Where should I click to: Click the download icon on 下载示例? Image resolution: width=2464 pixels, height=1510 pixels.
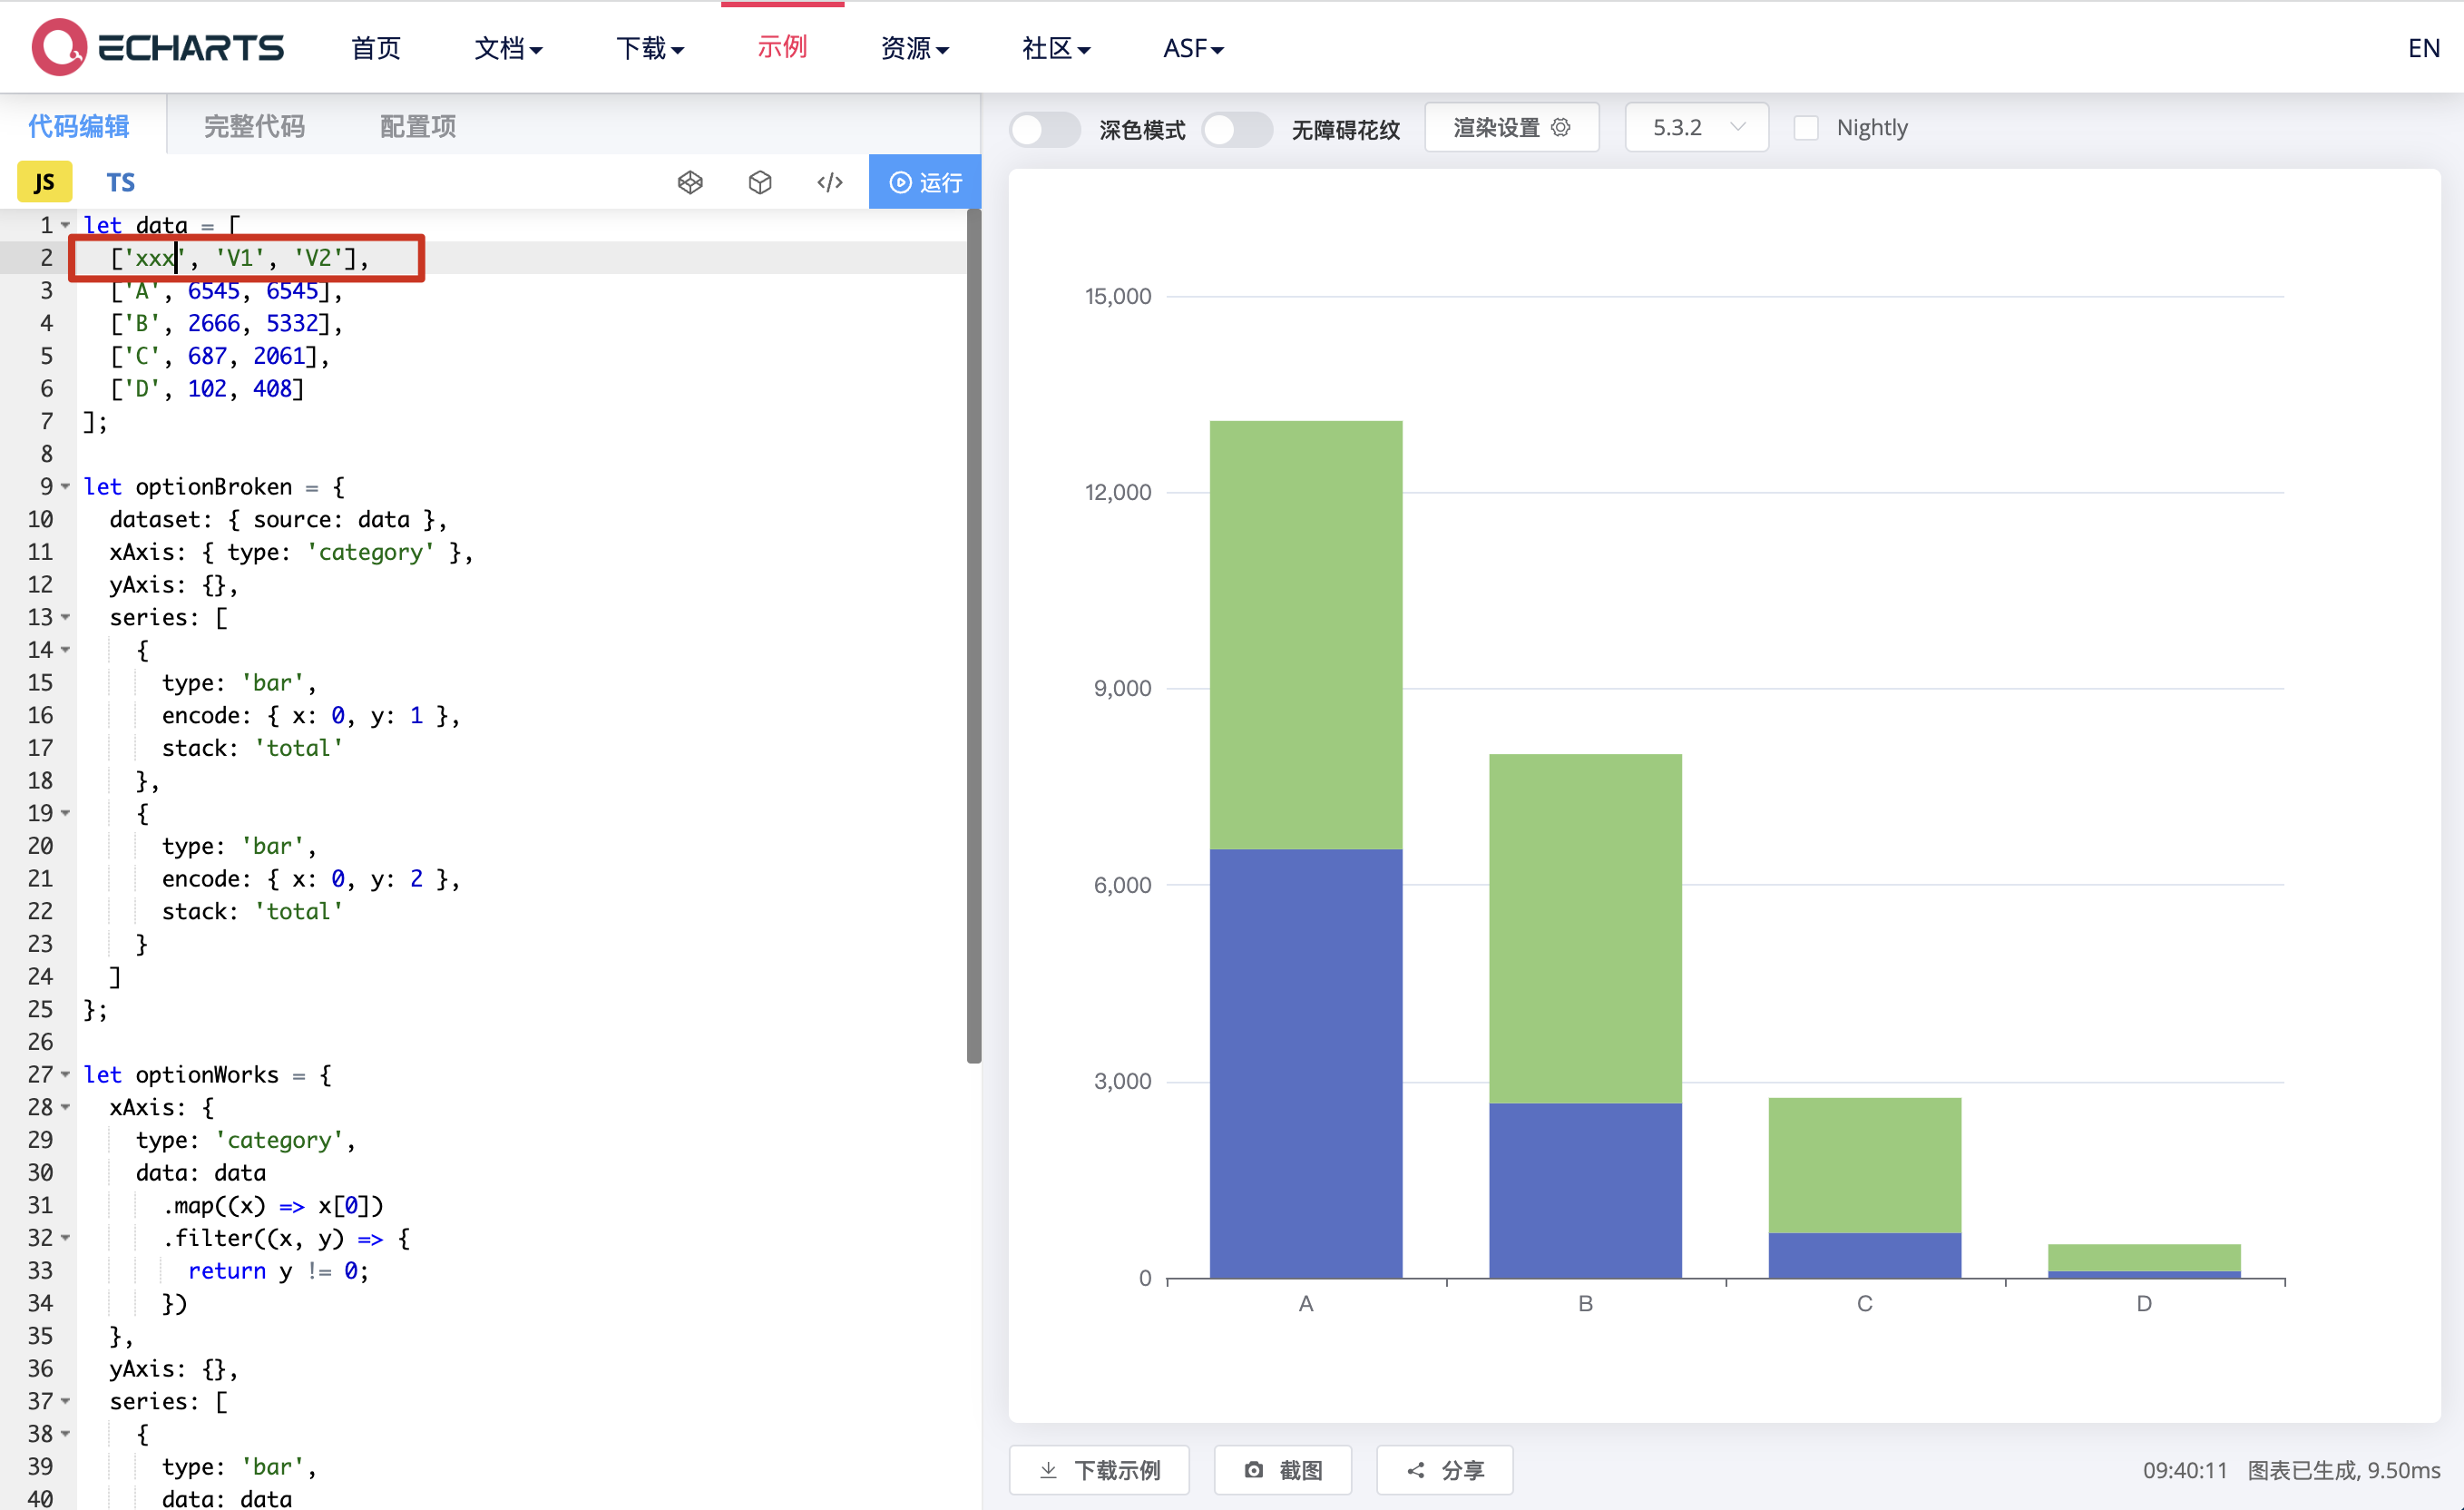click(x=1048, y=1470)
